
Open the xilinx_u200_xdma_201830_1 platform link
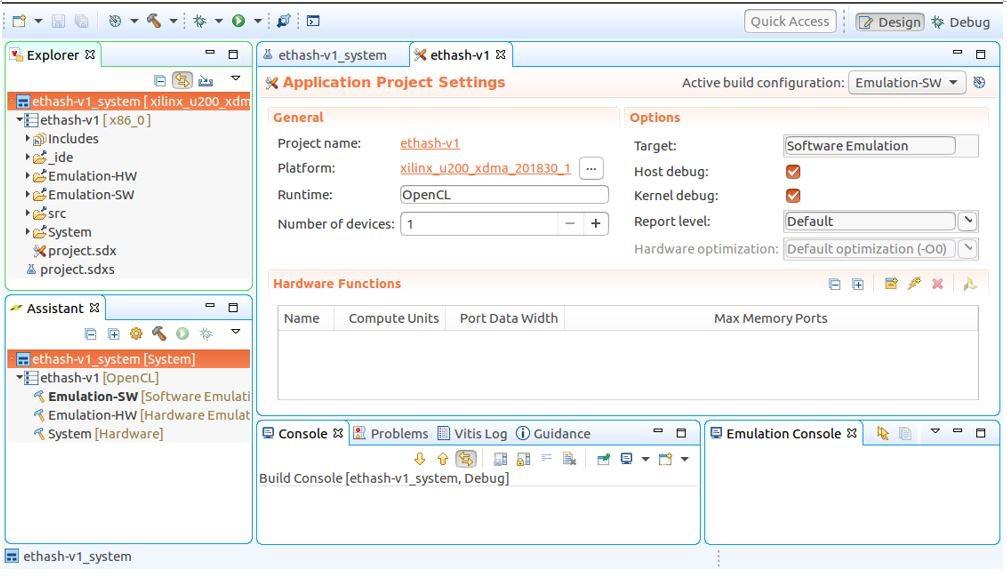[x=486, y=168]
